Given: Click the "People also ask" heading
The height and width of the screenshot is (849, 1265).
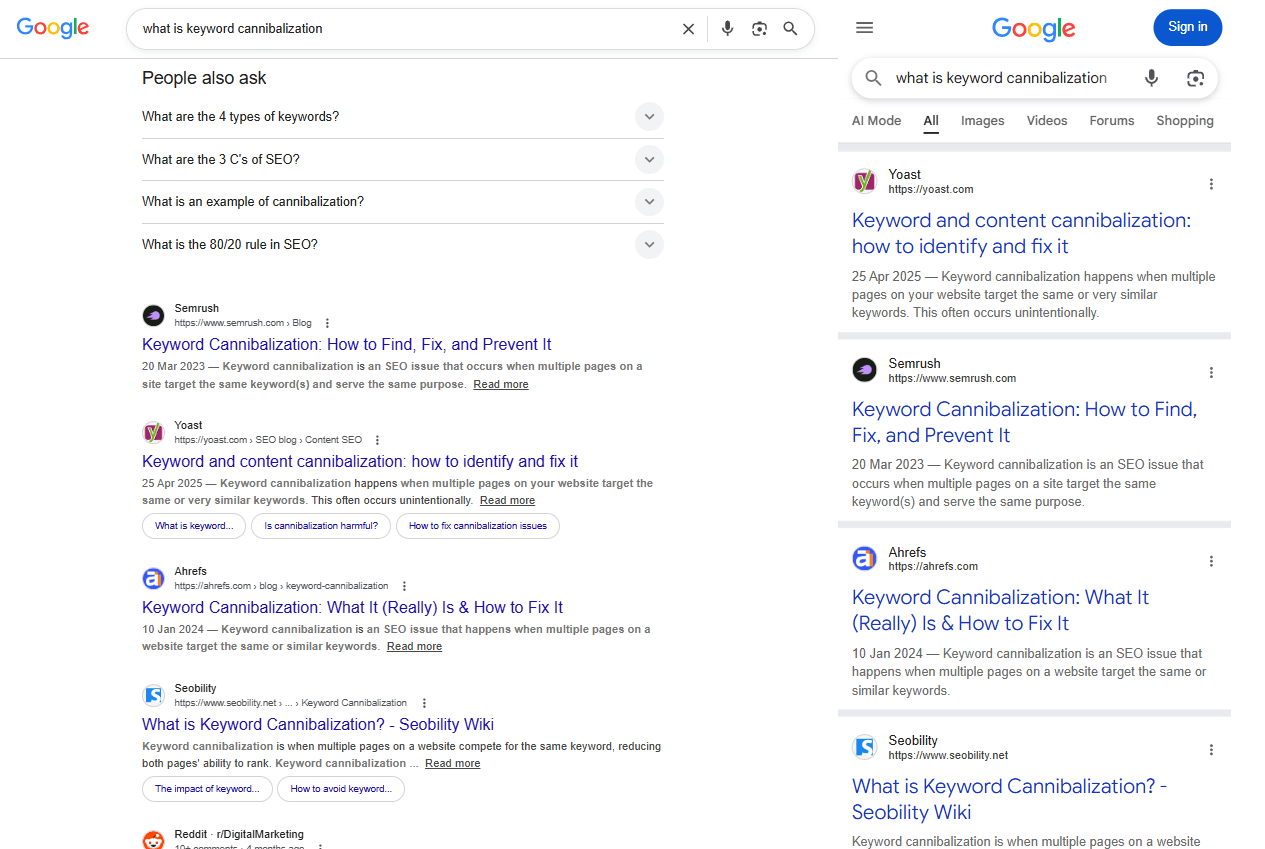Looking at the screenshot, I should 204,78.
